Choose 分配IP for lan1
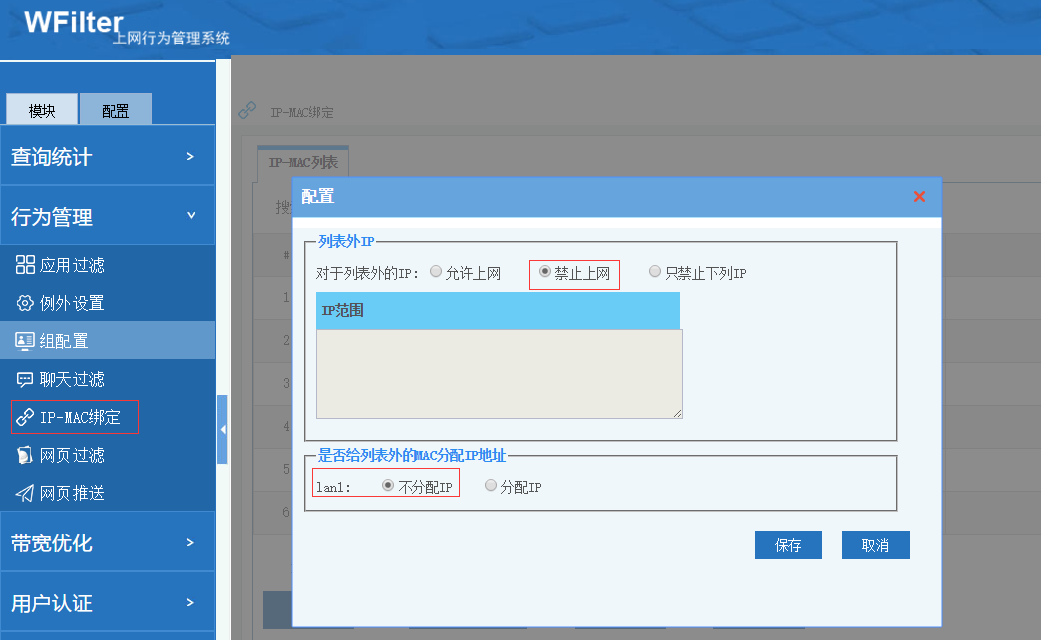Viewport: 1041px width, 640px height. point(491,486)
